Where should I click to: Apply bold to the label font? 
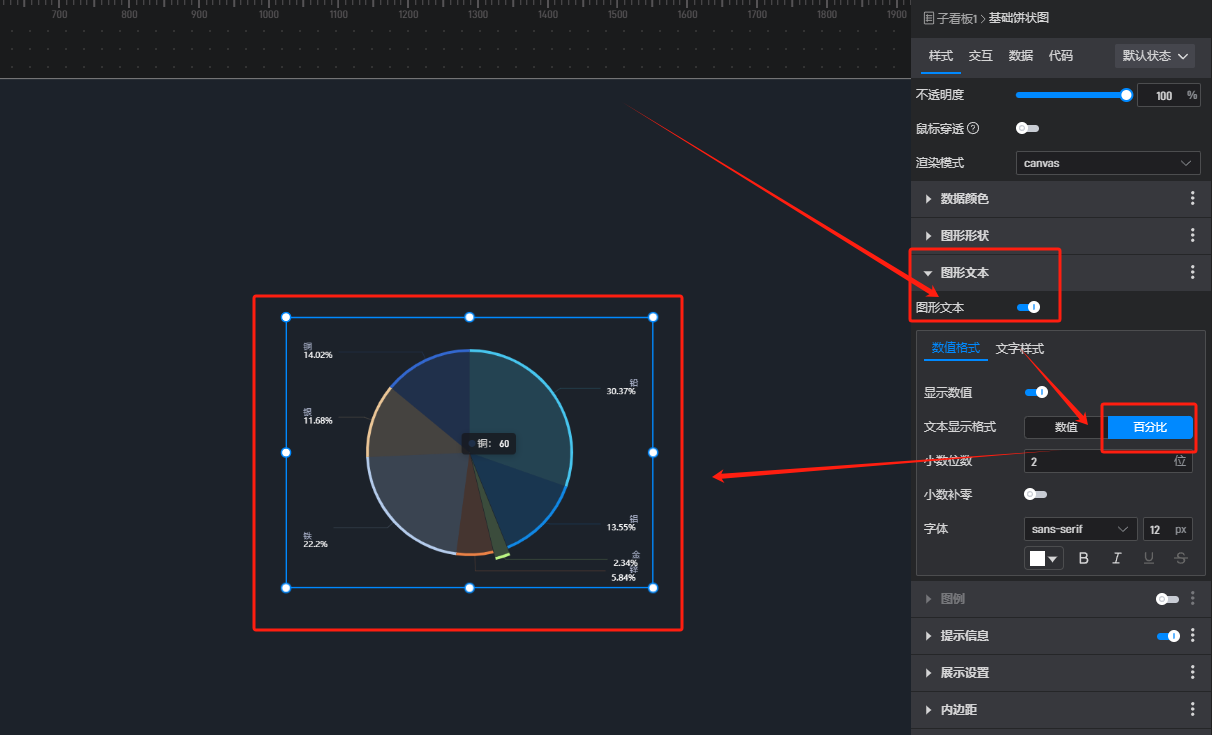(x=1084, y=558)
